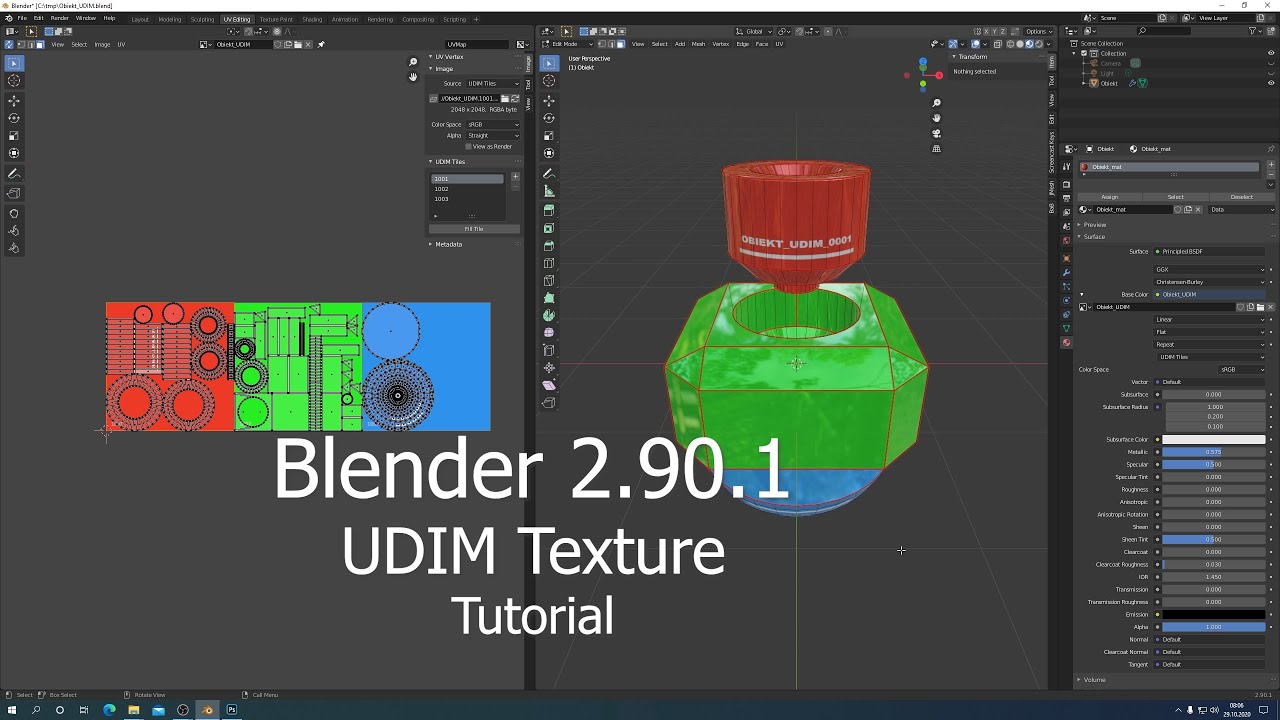The width and height of the screenshot is (1280, 720).
Task: Toggle X-ray mode in viewport header
Action: (998, 44)
